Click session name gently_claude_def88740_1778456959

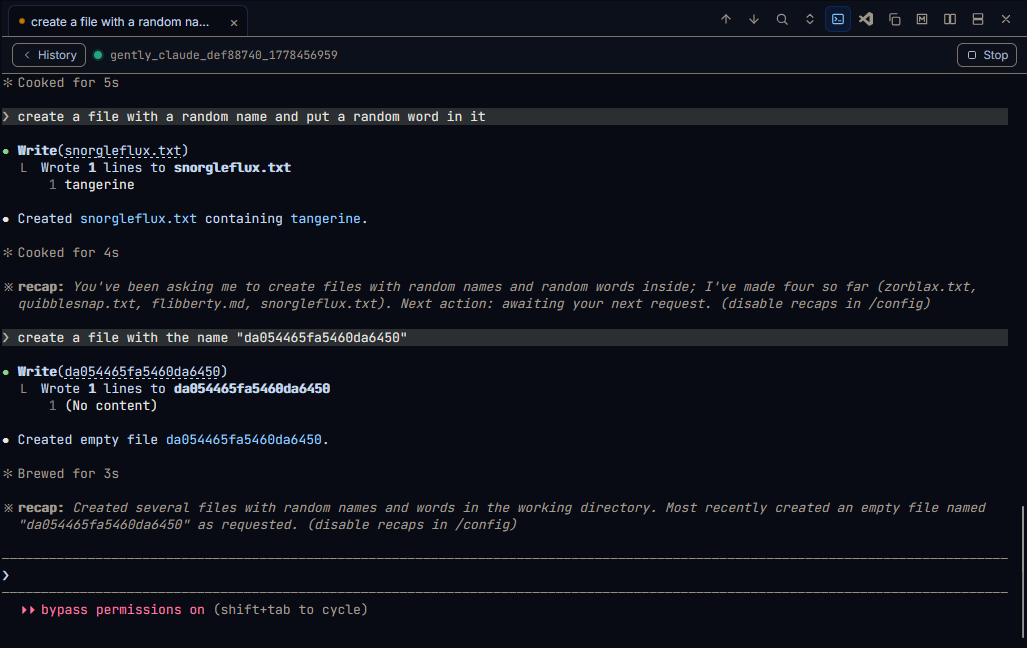(x=223, y=55)
